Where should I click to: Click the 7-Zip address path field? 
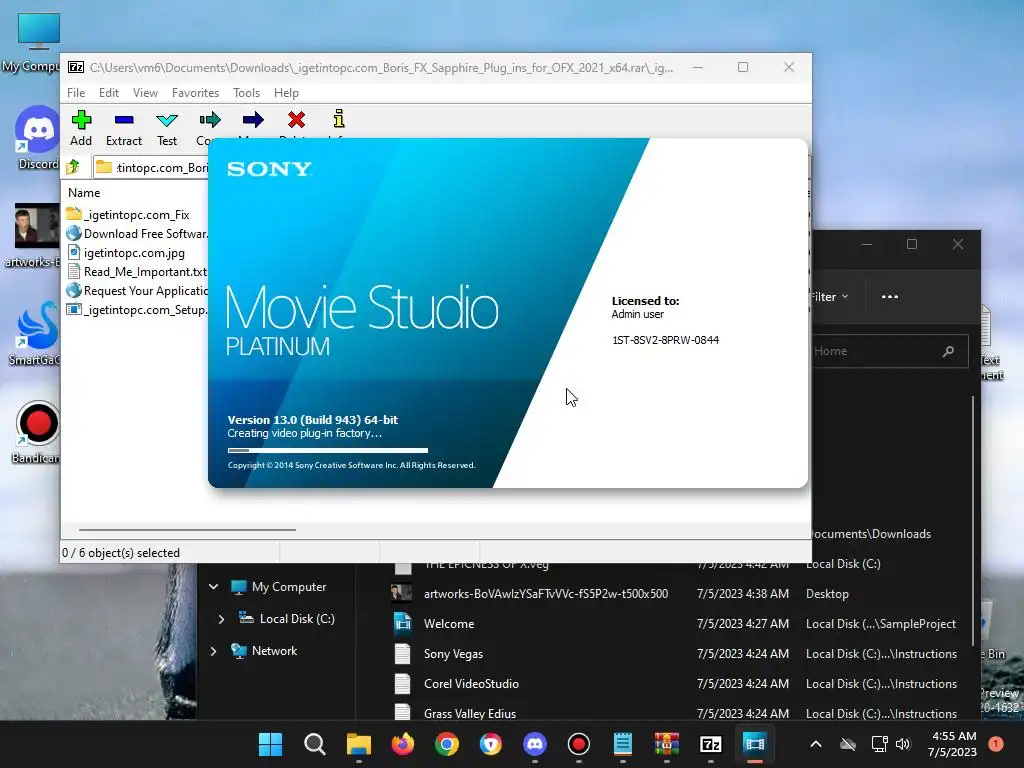pyautogui.click(x=150, y=167)
